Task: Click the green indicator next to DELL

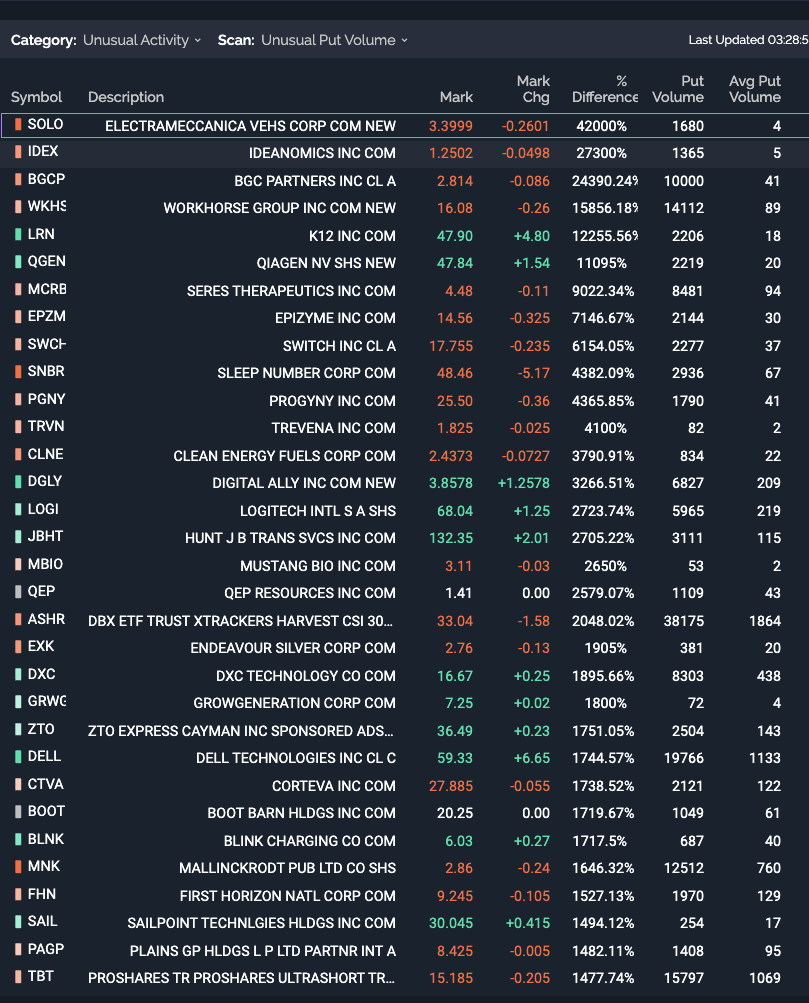Action: (19, 757)
